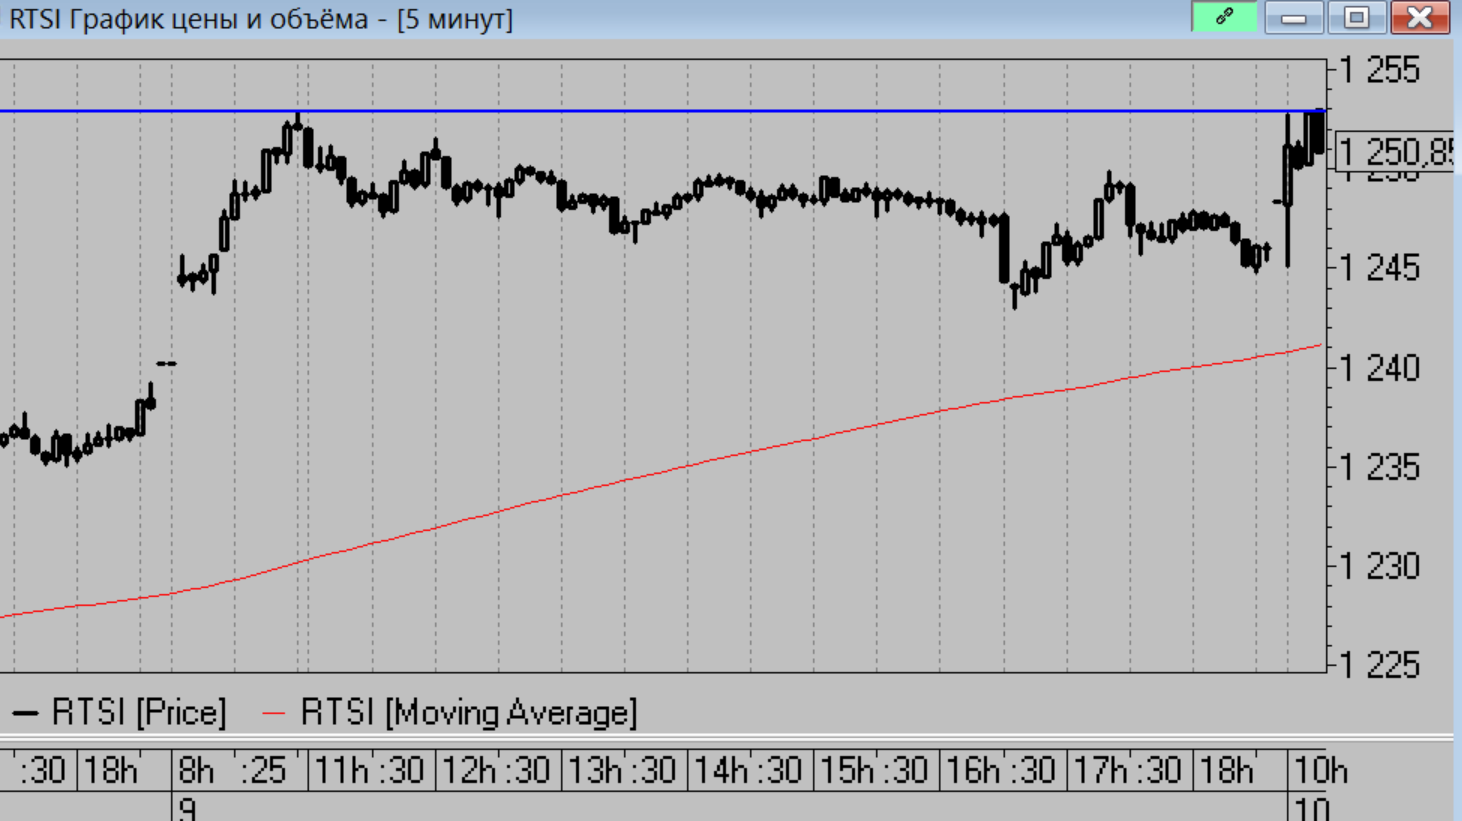Select the blue horizontal level line
The image size is (1462, 821).
(700, 111)
